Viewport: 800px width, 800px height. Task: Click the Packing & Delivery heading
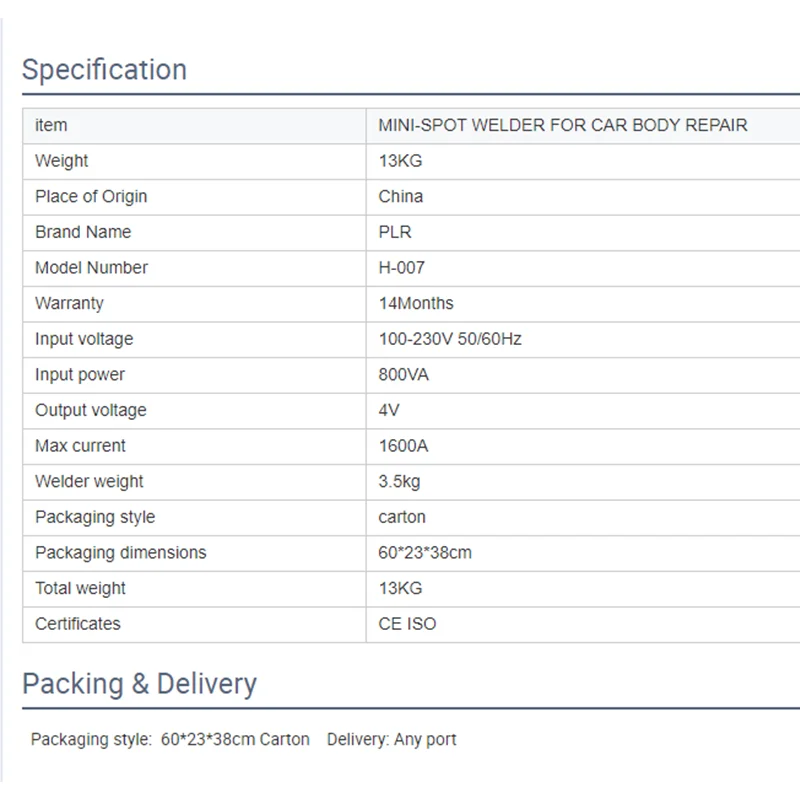(139, 684)
